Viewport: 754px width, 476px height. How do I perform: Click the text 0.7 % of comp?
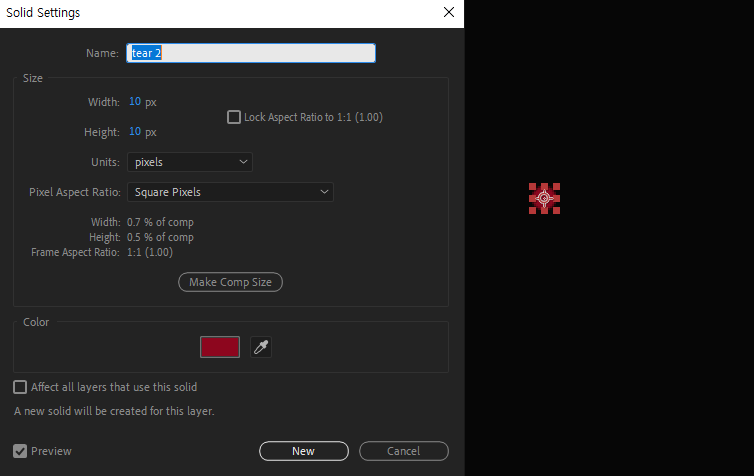pos(160,222)
